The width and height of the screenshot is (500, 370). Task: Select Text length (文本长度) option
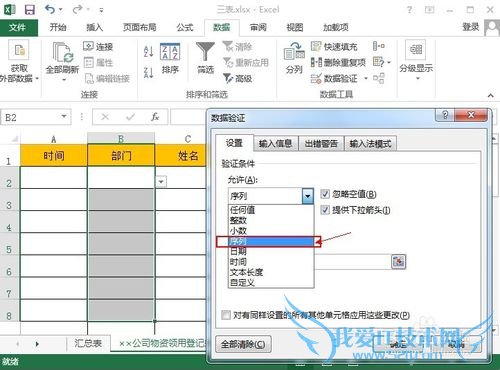(271, 272)
